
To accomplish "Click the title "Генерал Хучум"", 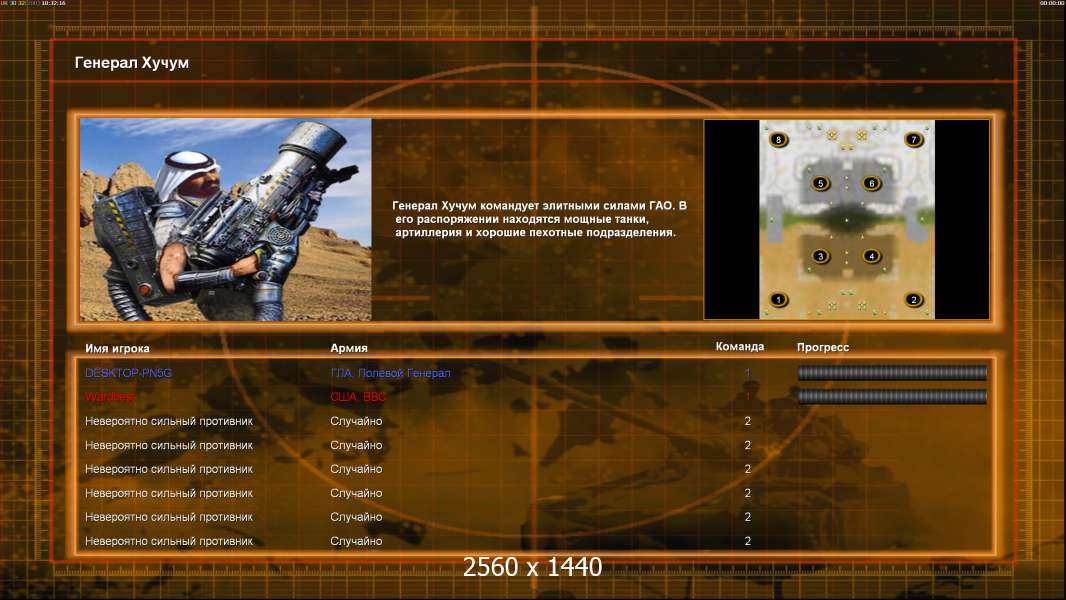I will click(132, 63).
